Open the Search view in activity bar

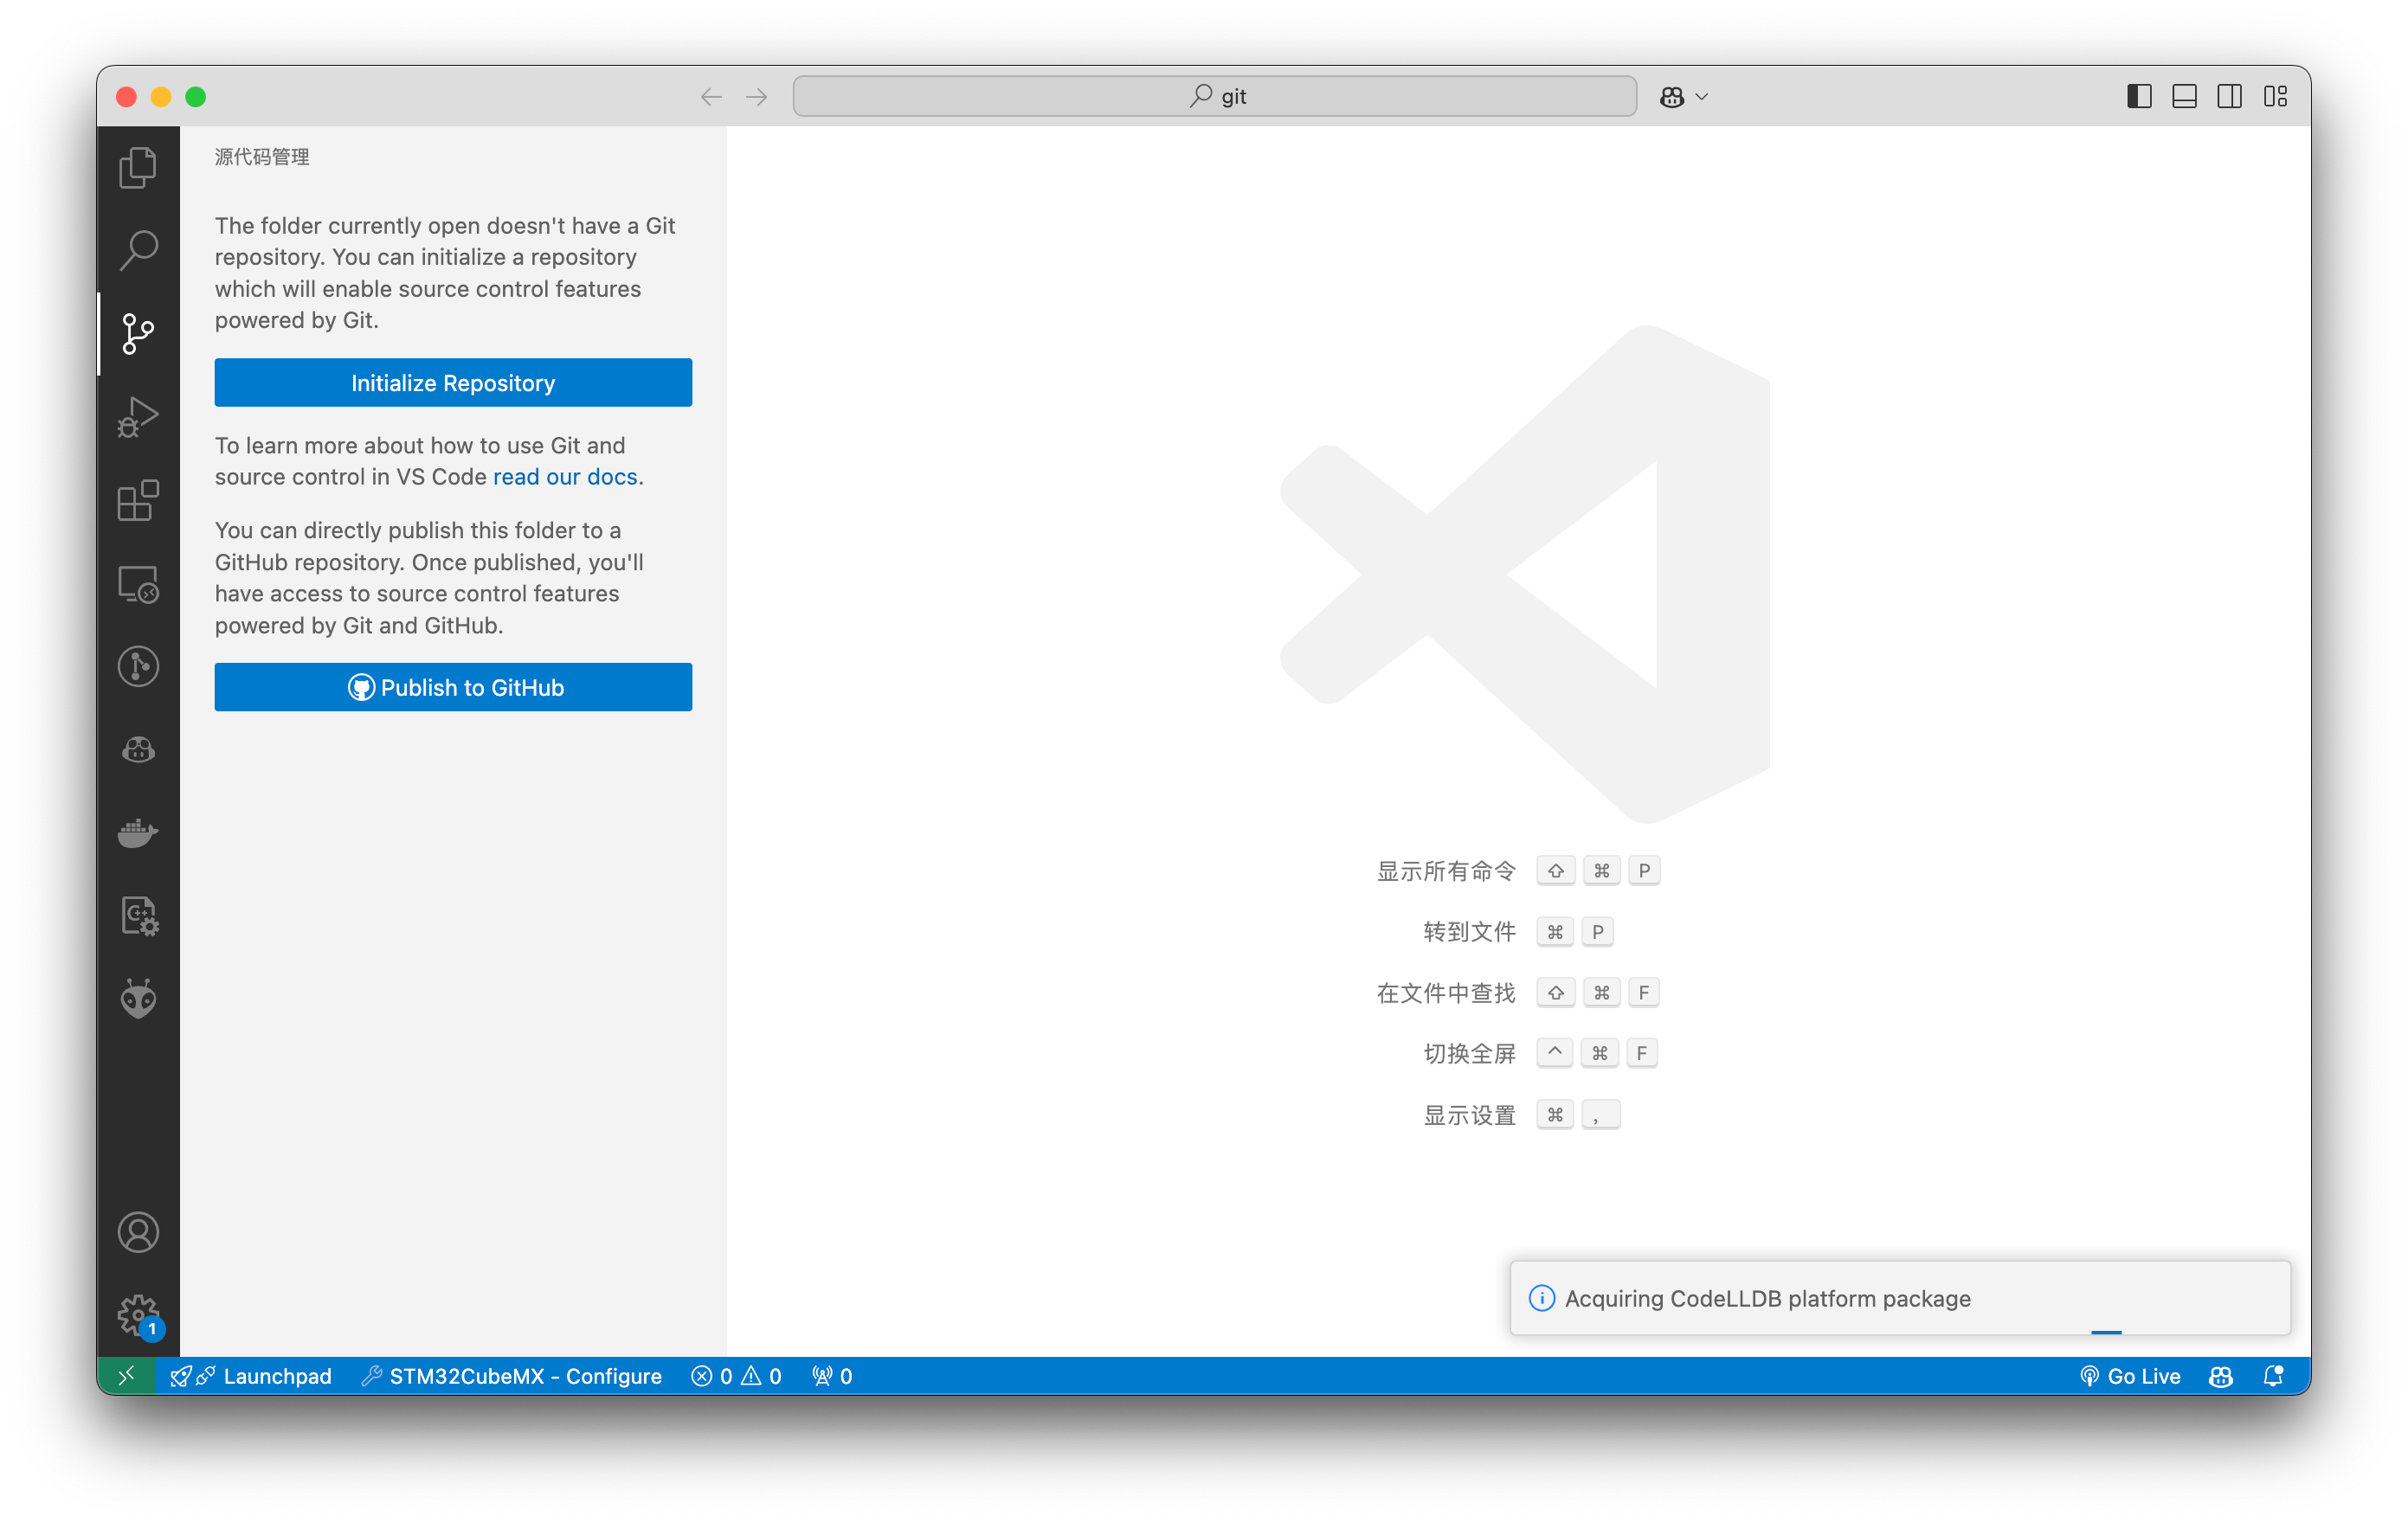point(138,250)
